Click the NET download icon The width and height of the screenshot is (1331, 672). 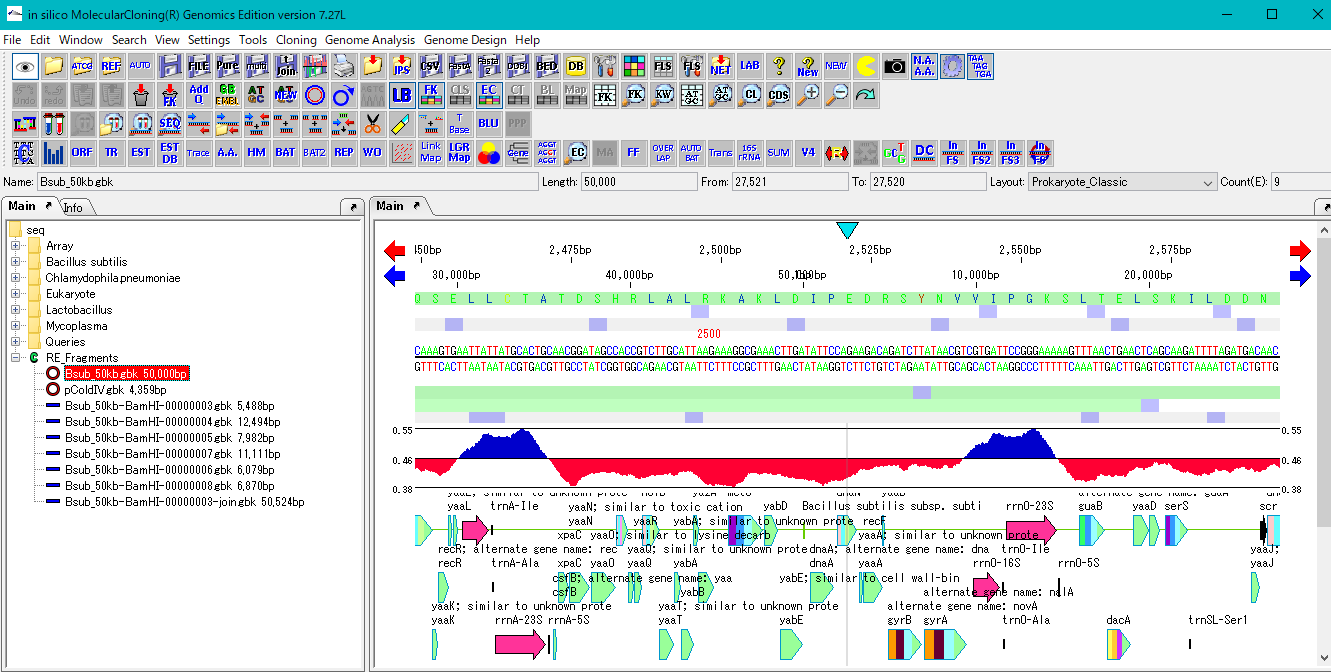tap(721, 66)
